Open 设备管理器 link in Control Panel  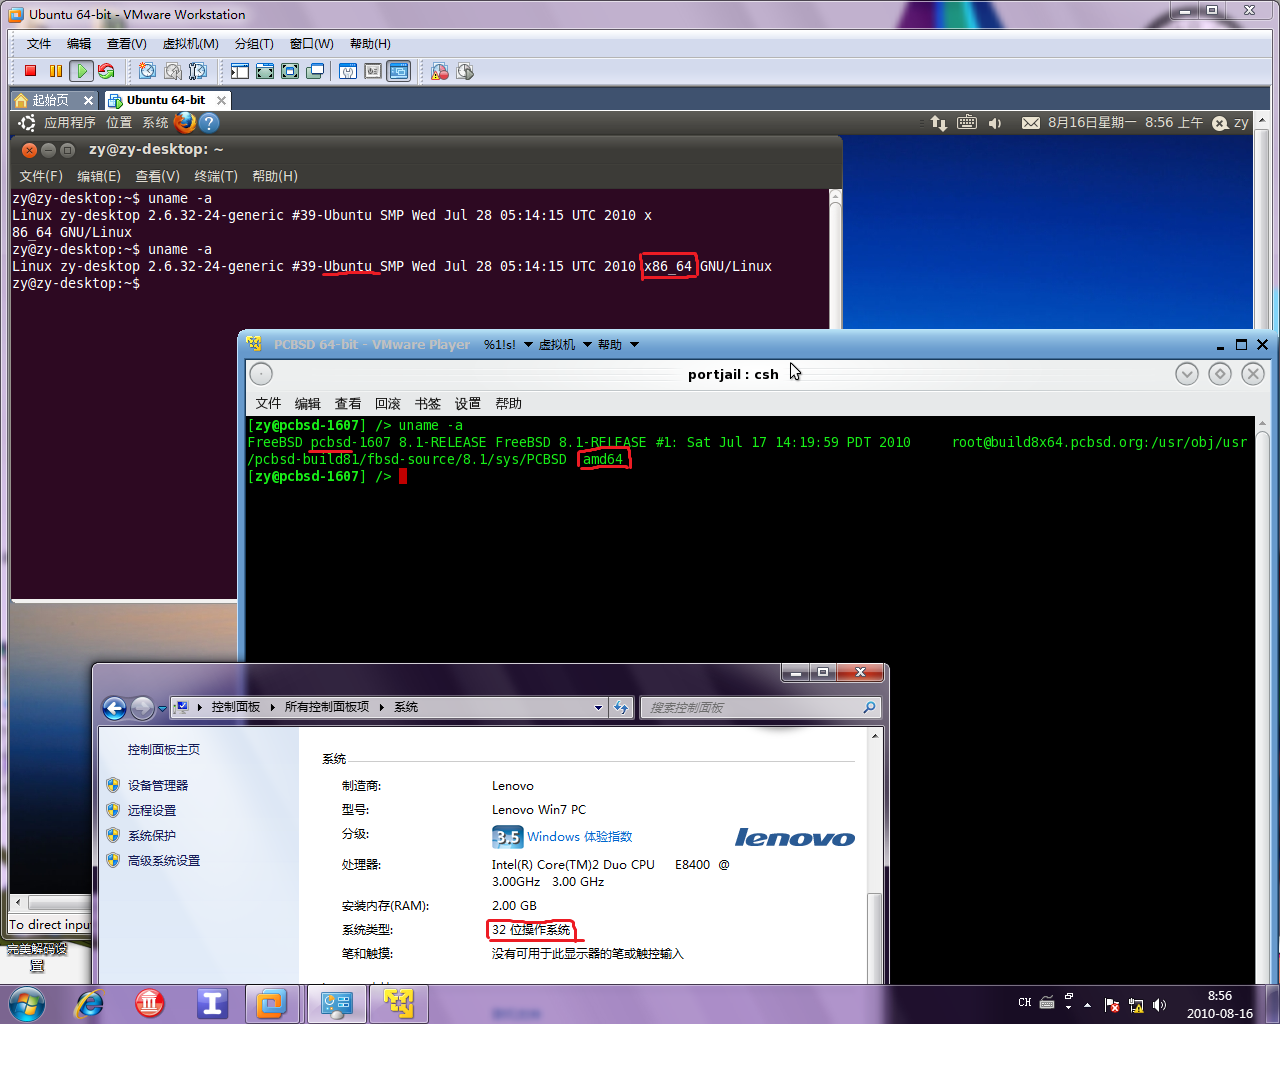157,785
